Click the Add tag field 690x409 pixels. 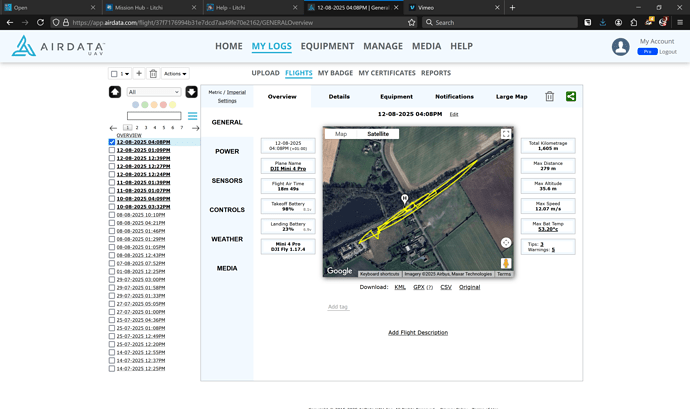338,307
